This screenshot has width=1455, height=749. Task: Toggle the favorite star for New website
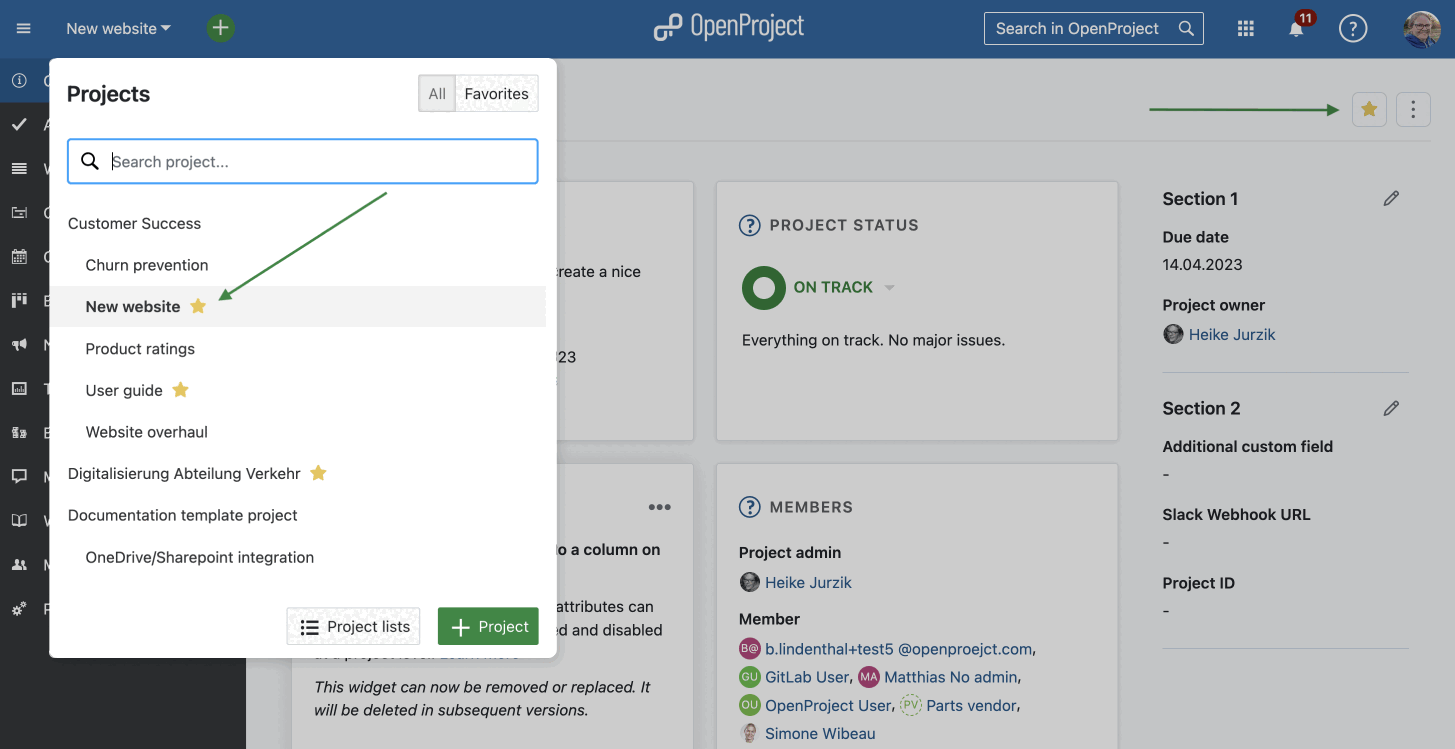198,306
